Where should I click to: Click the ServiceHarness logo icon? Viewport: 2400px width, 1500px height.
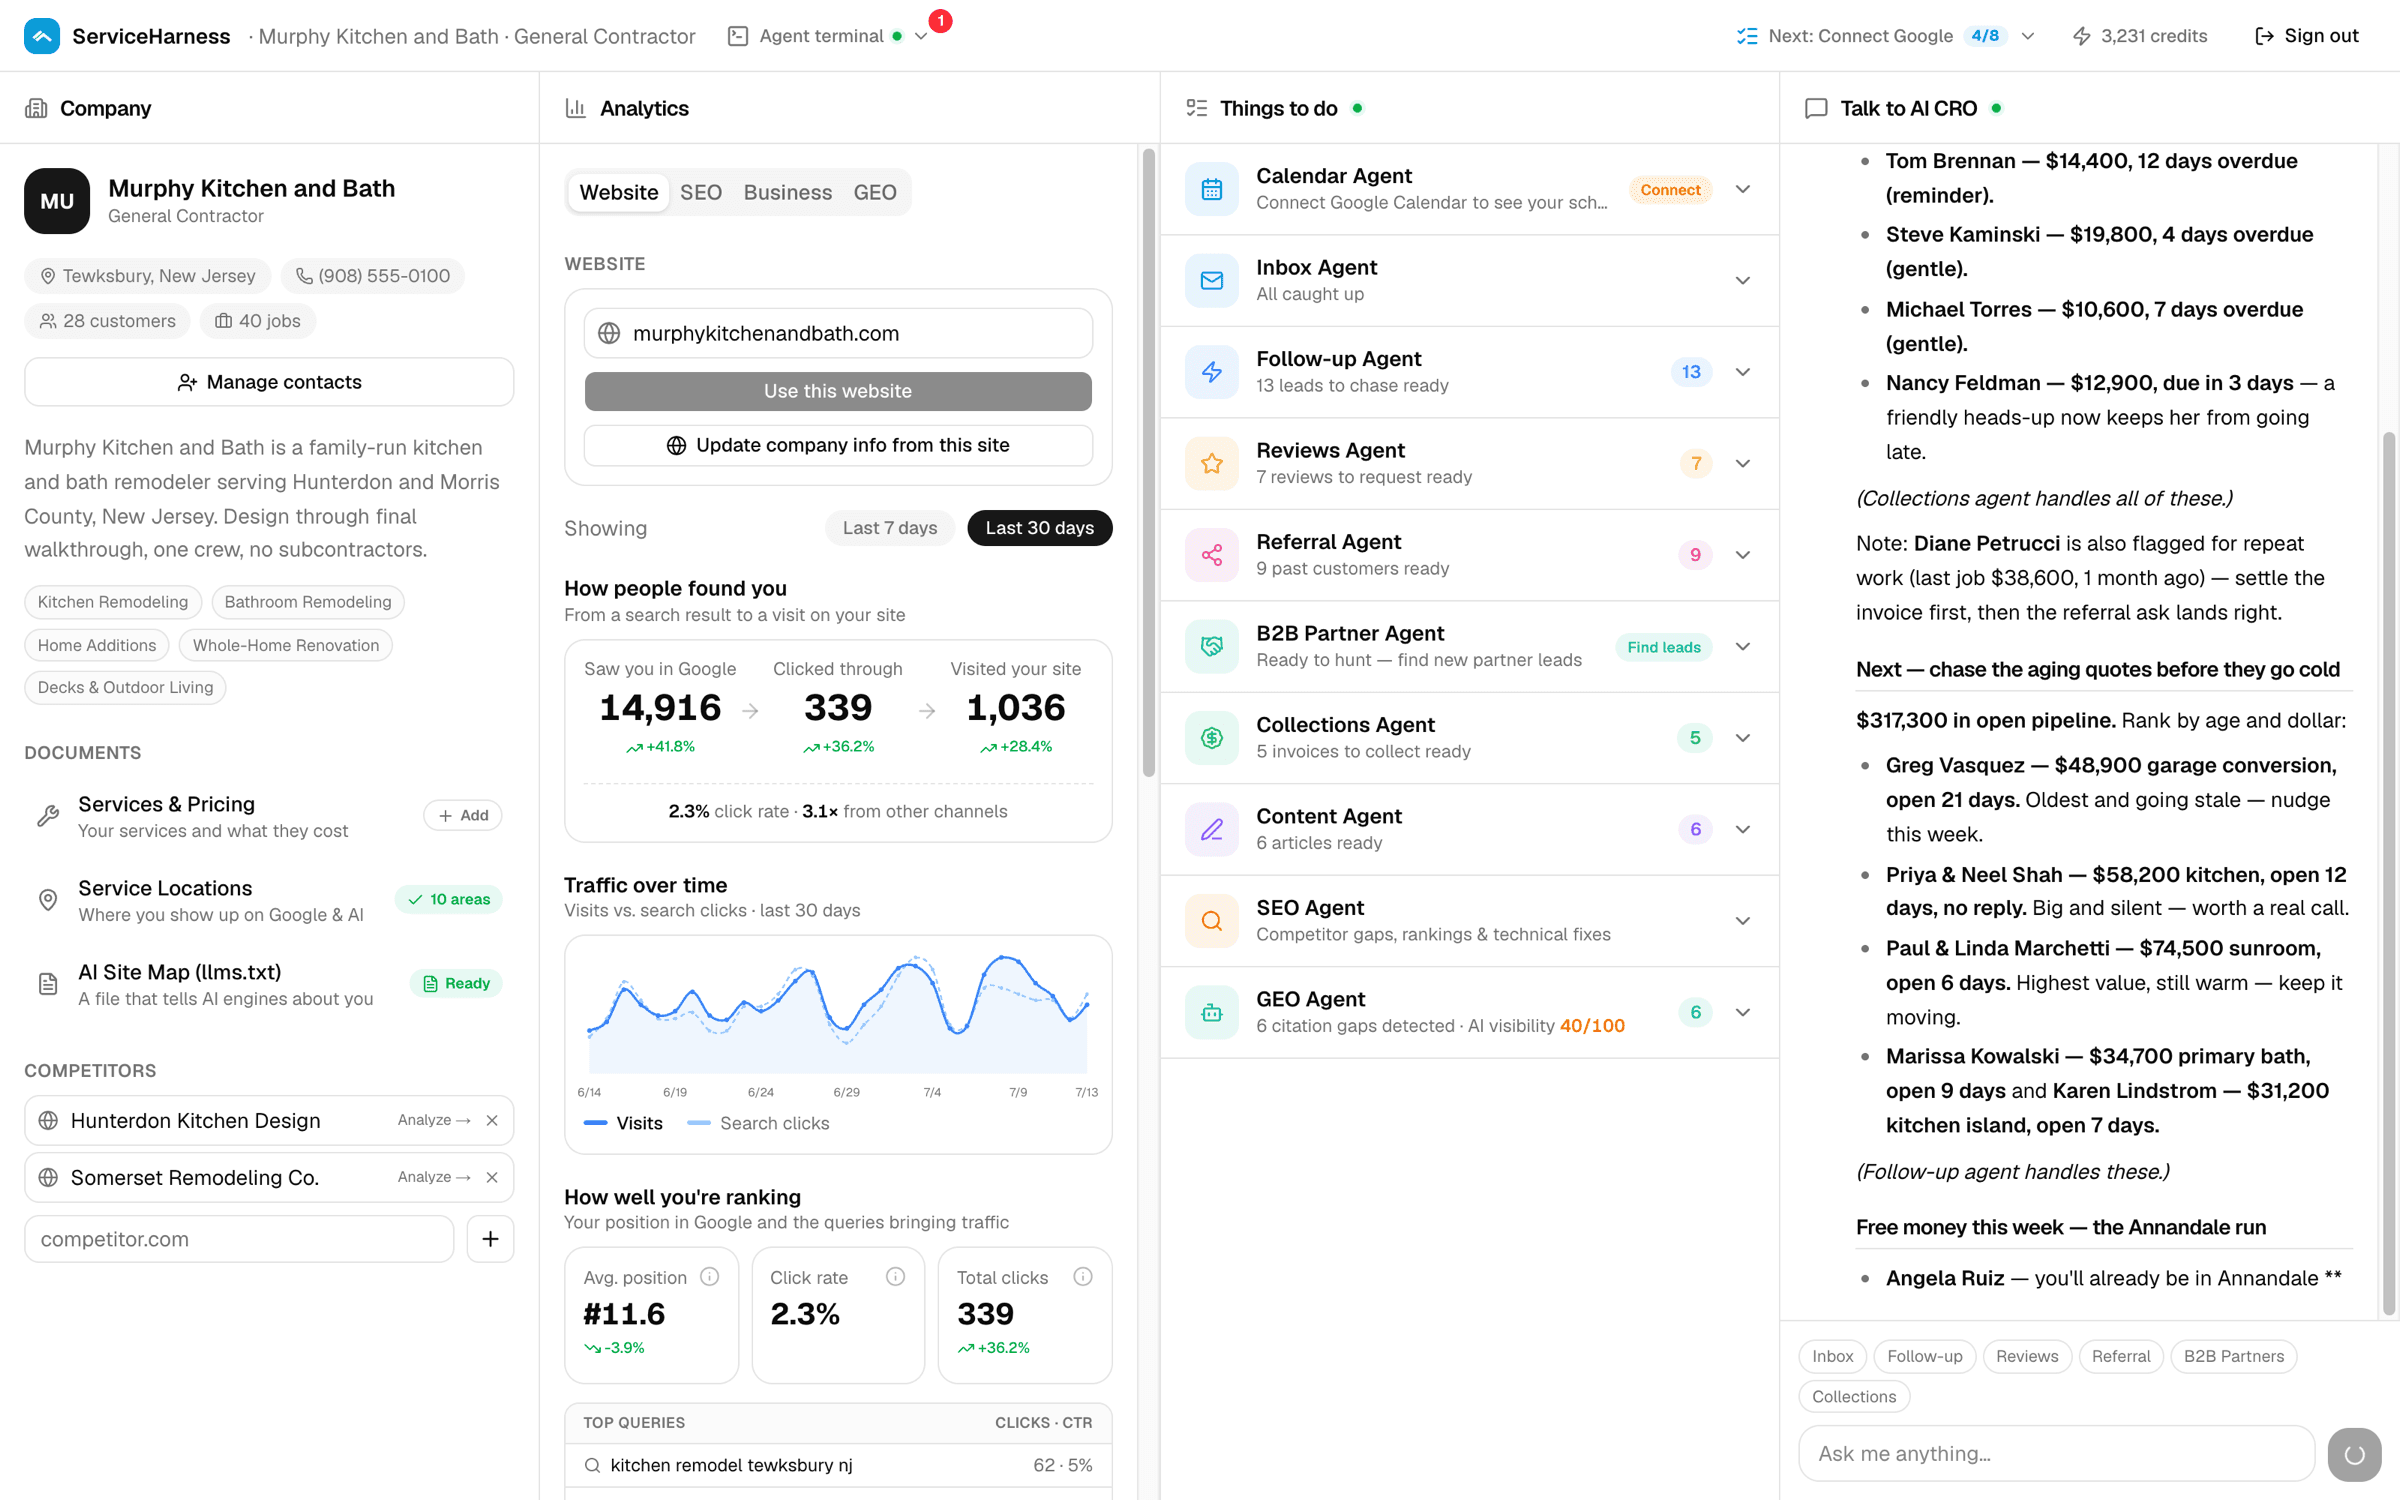click(41, 36)
